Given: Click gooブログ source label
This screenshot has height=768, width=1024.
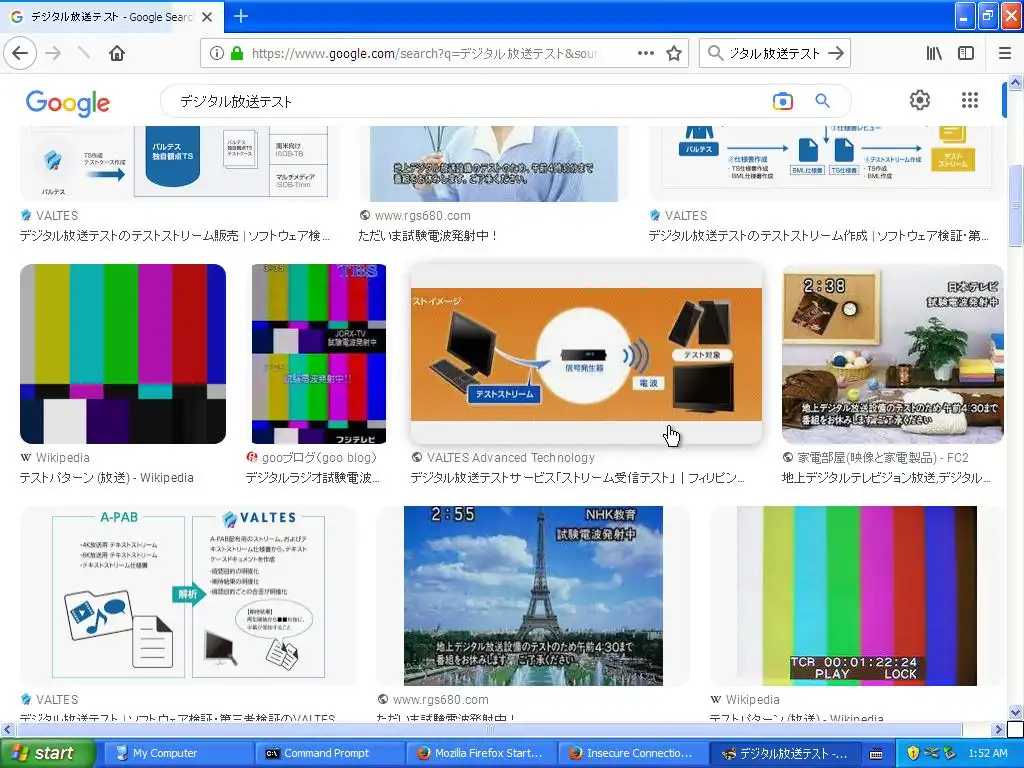Looking at the screenshot, I should tap(319, 458).
